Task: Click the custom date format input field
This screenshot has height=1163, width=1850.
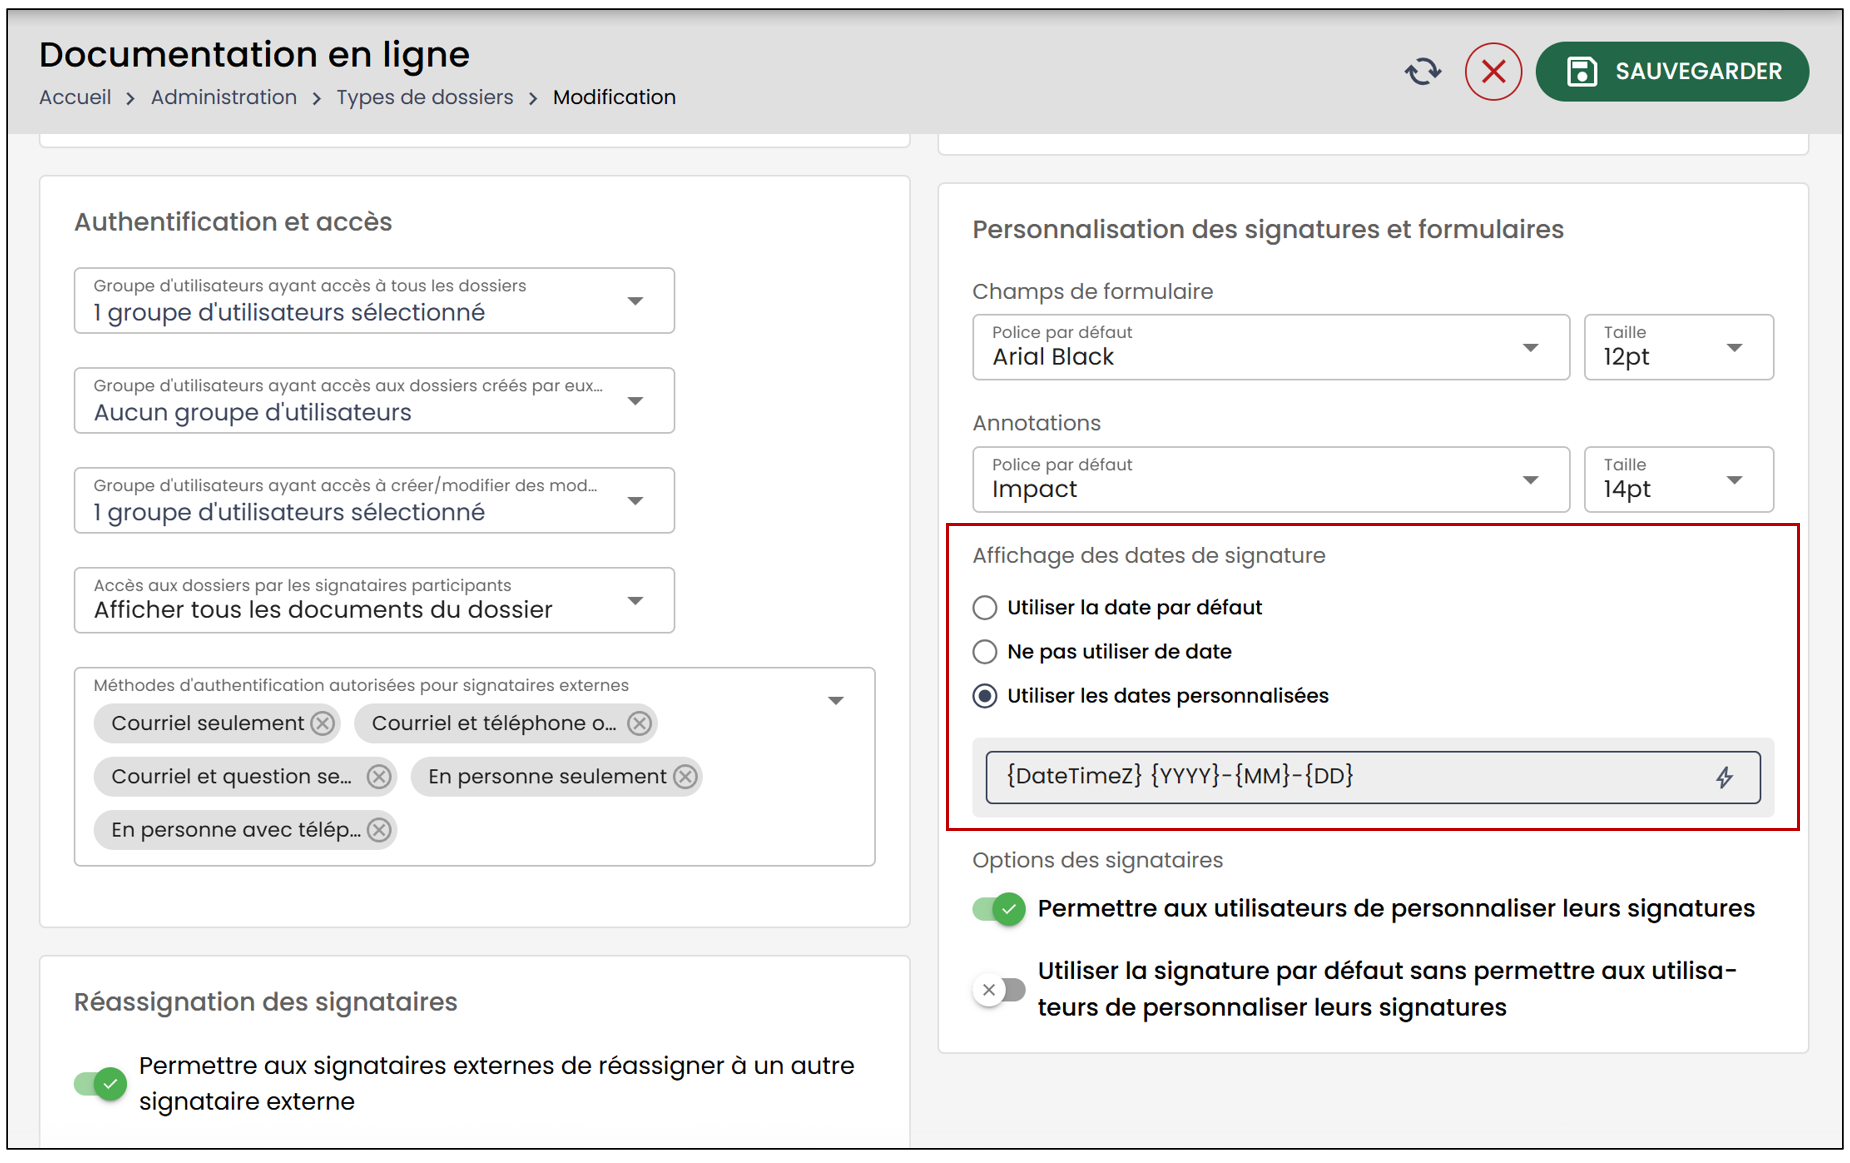Action: [1373, 777]
